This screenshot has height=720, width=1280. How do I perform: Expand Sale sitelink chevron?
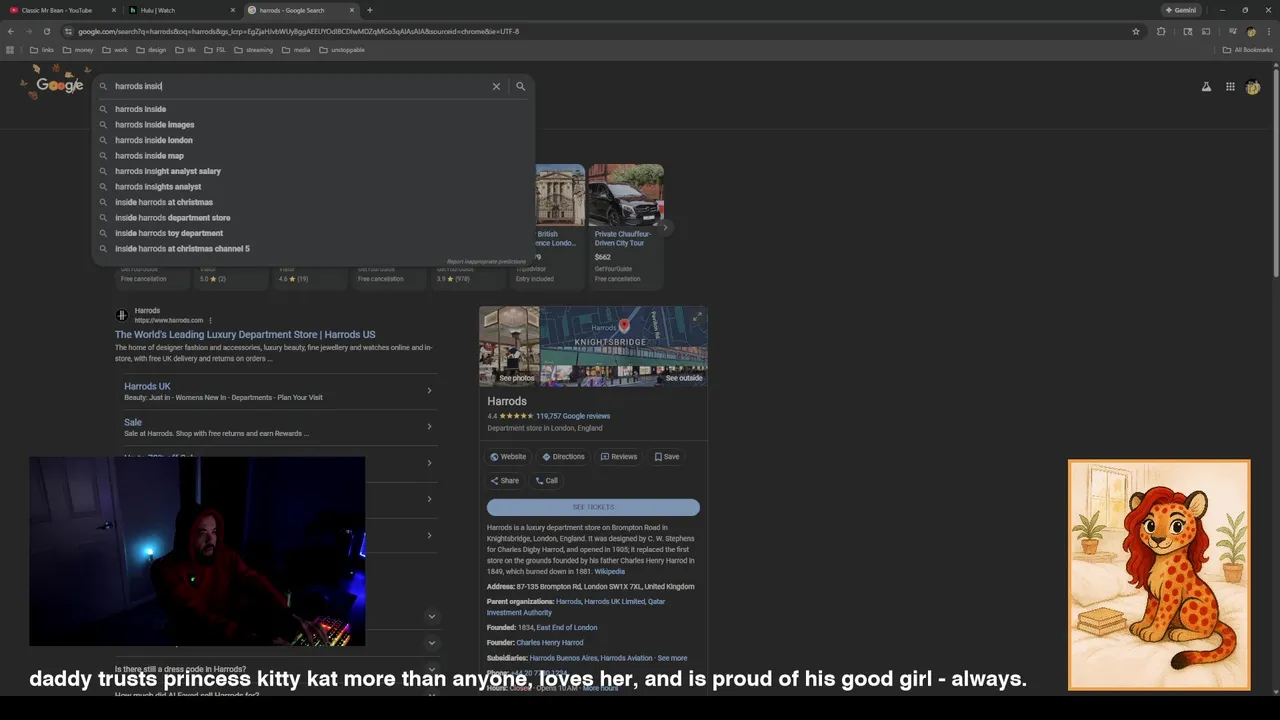429,427
